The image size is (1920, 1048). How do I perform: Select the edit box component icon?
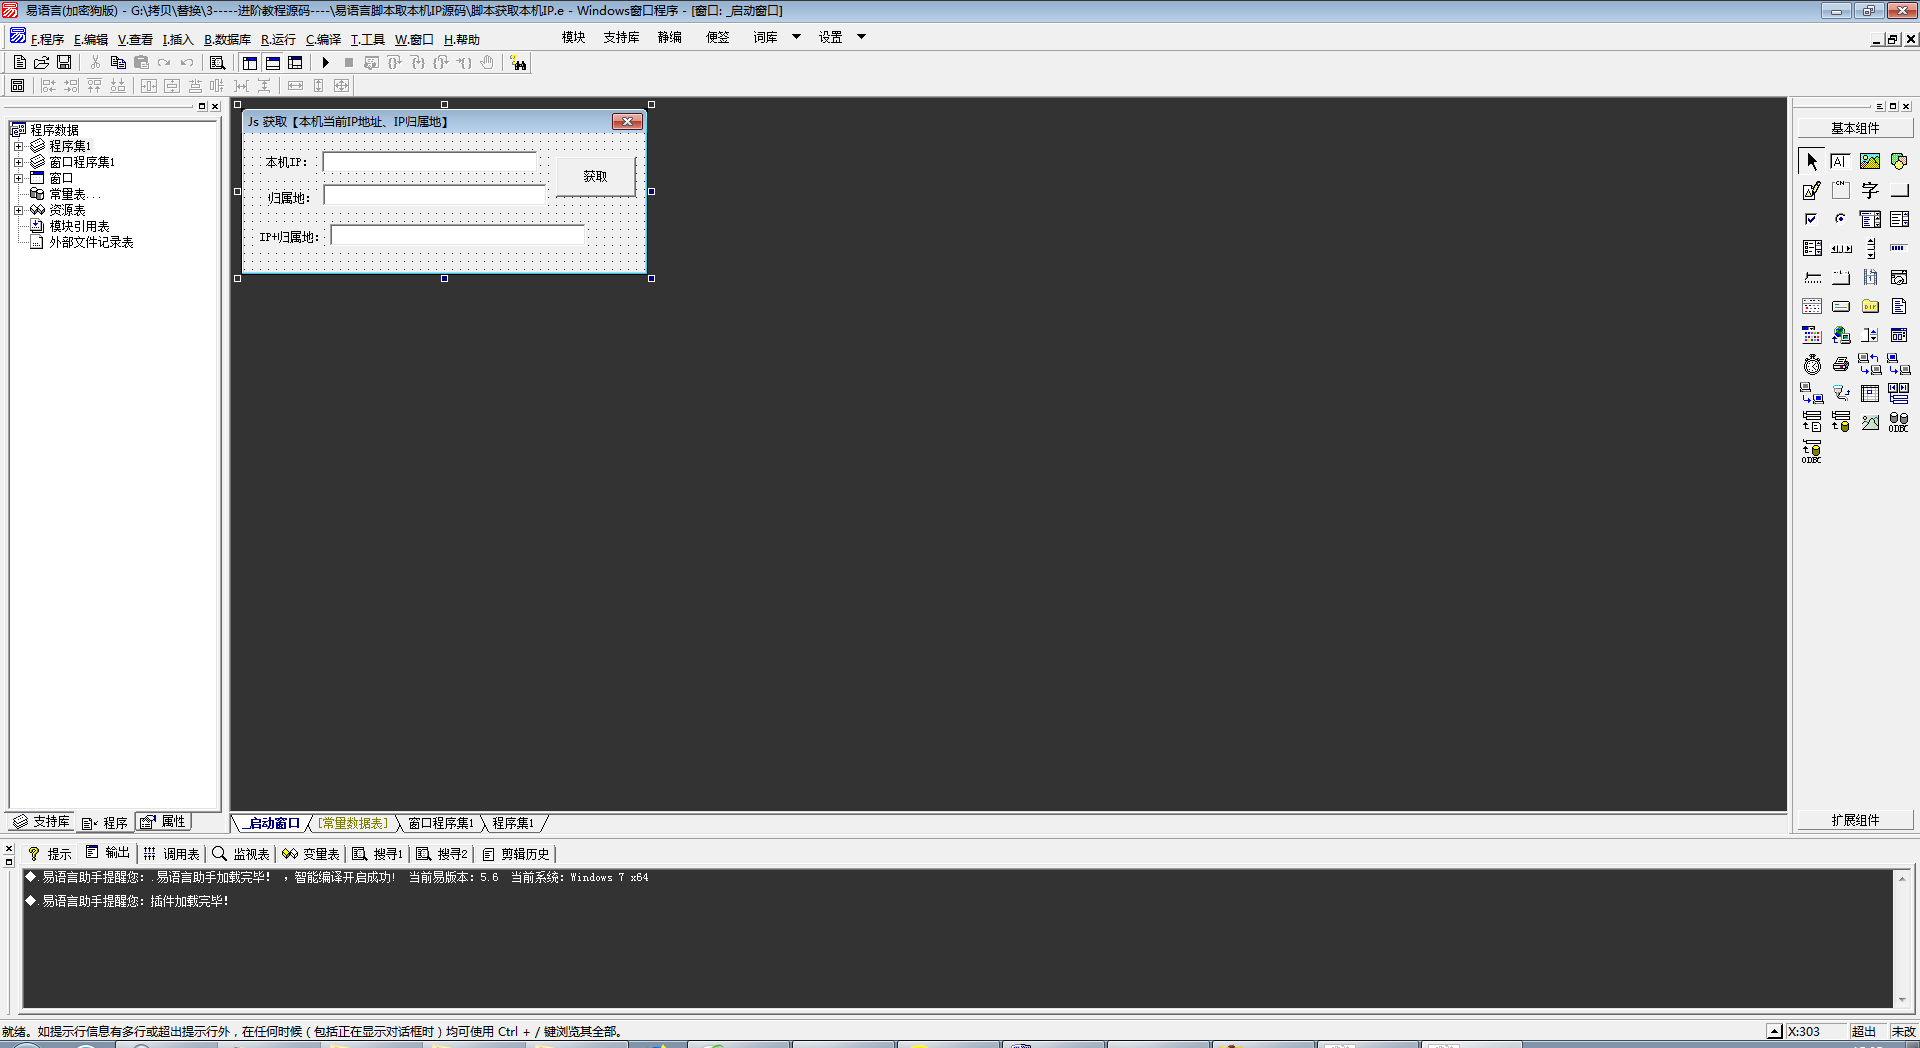click(x=1841, y=161)
